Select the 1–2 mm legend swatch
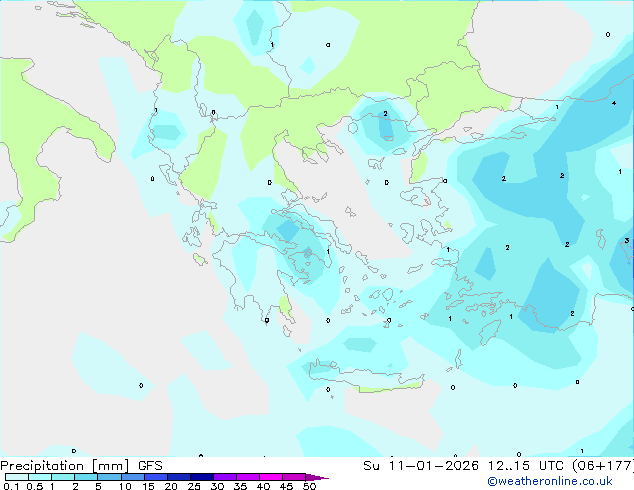Image resolution: width=634 pixels, height=490 pixels. [x=63, y=477]
